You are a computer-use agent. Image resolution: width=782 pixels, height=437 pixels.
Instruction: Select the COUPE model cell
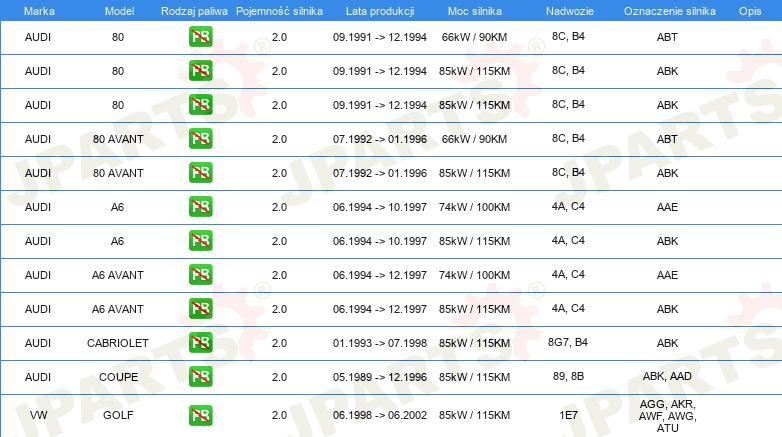coord(118,377)
